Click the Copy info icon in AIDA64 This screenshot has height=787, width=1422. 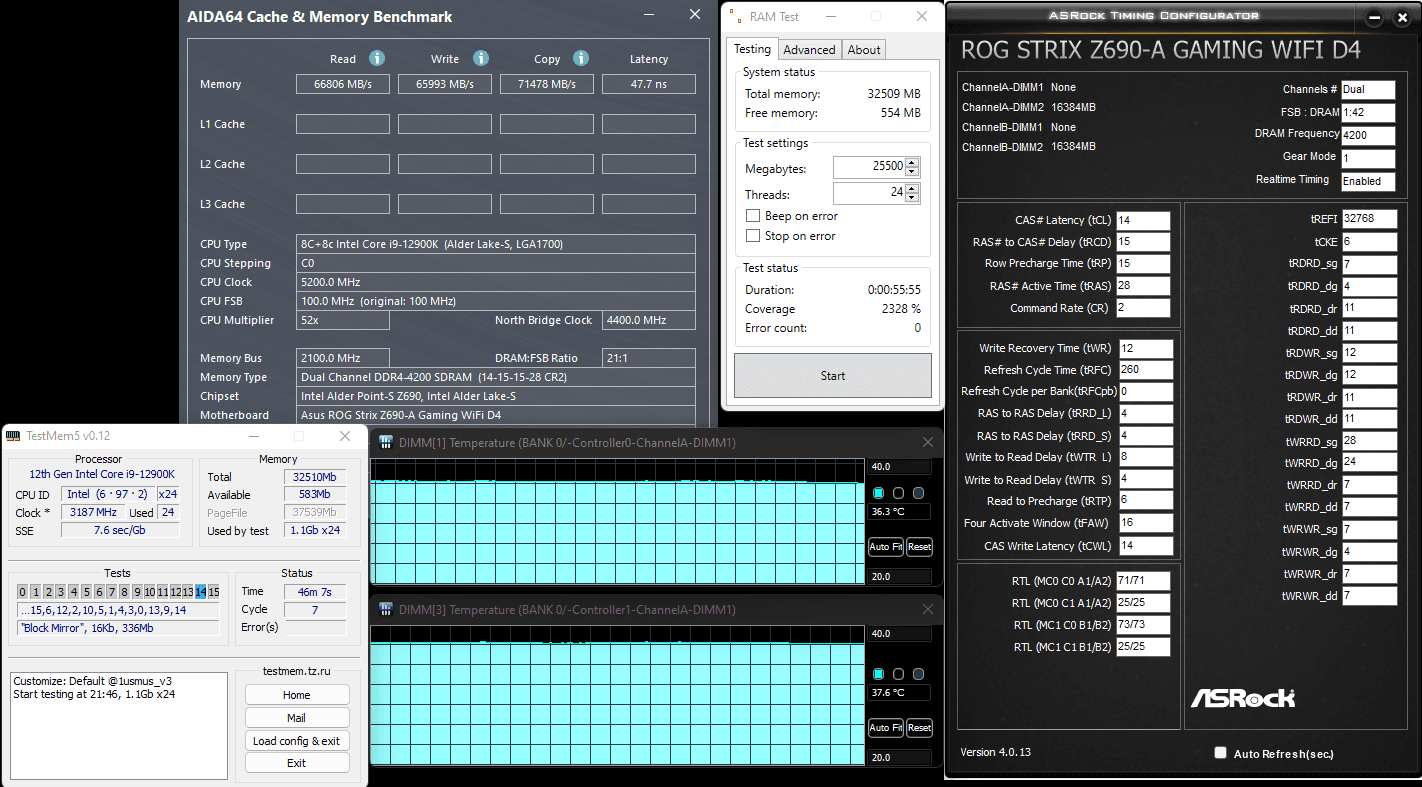point(580,58)
